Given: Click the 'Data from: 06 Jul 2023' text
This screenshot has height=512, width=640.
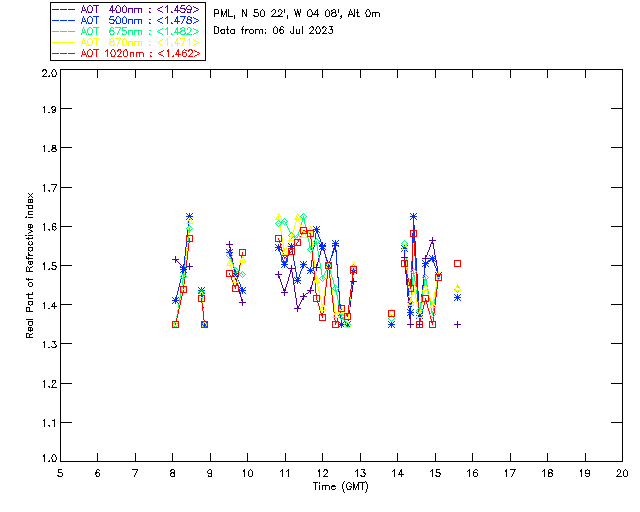Looking at the screenshot, I should (273, 31).
